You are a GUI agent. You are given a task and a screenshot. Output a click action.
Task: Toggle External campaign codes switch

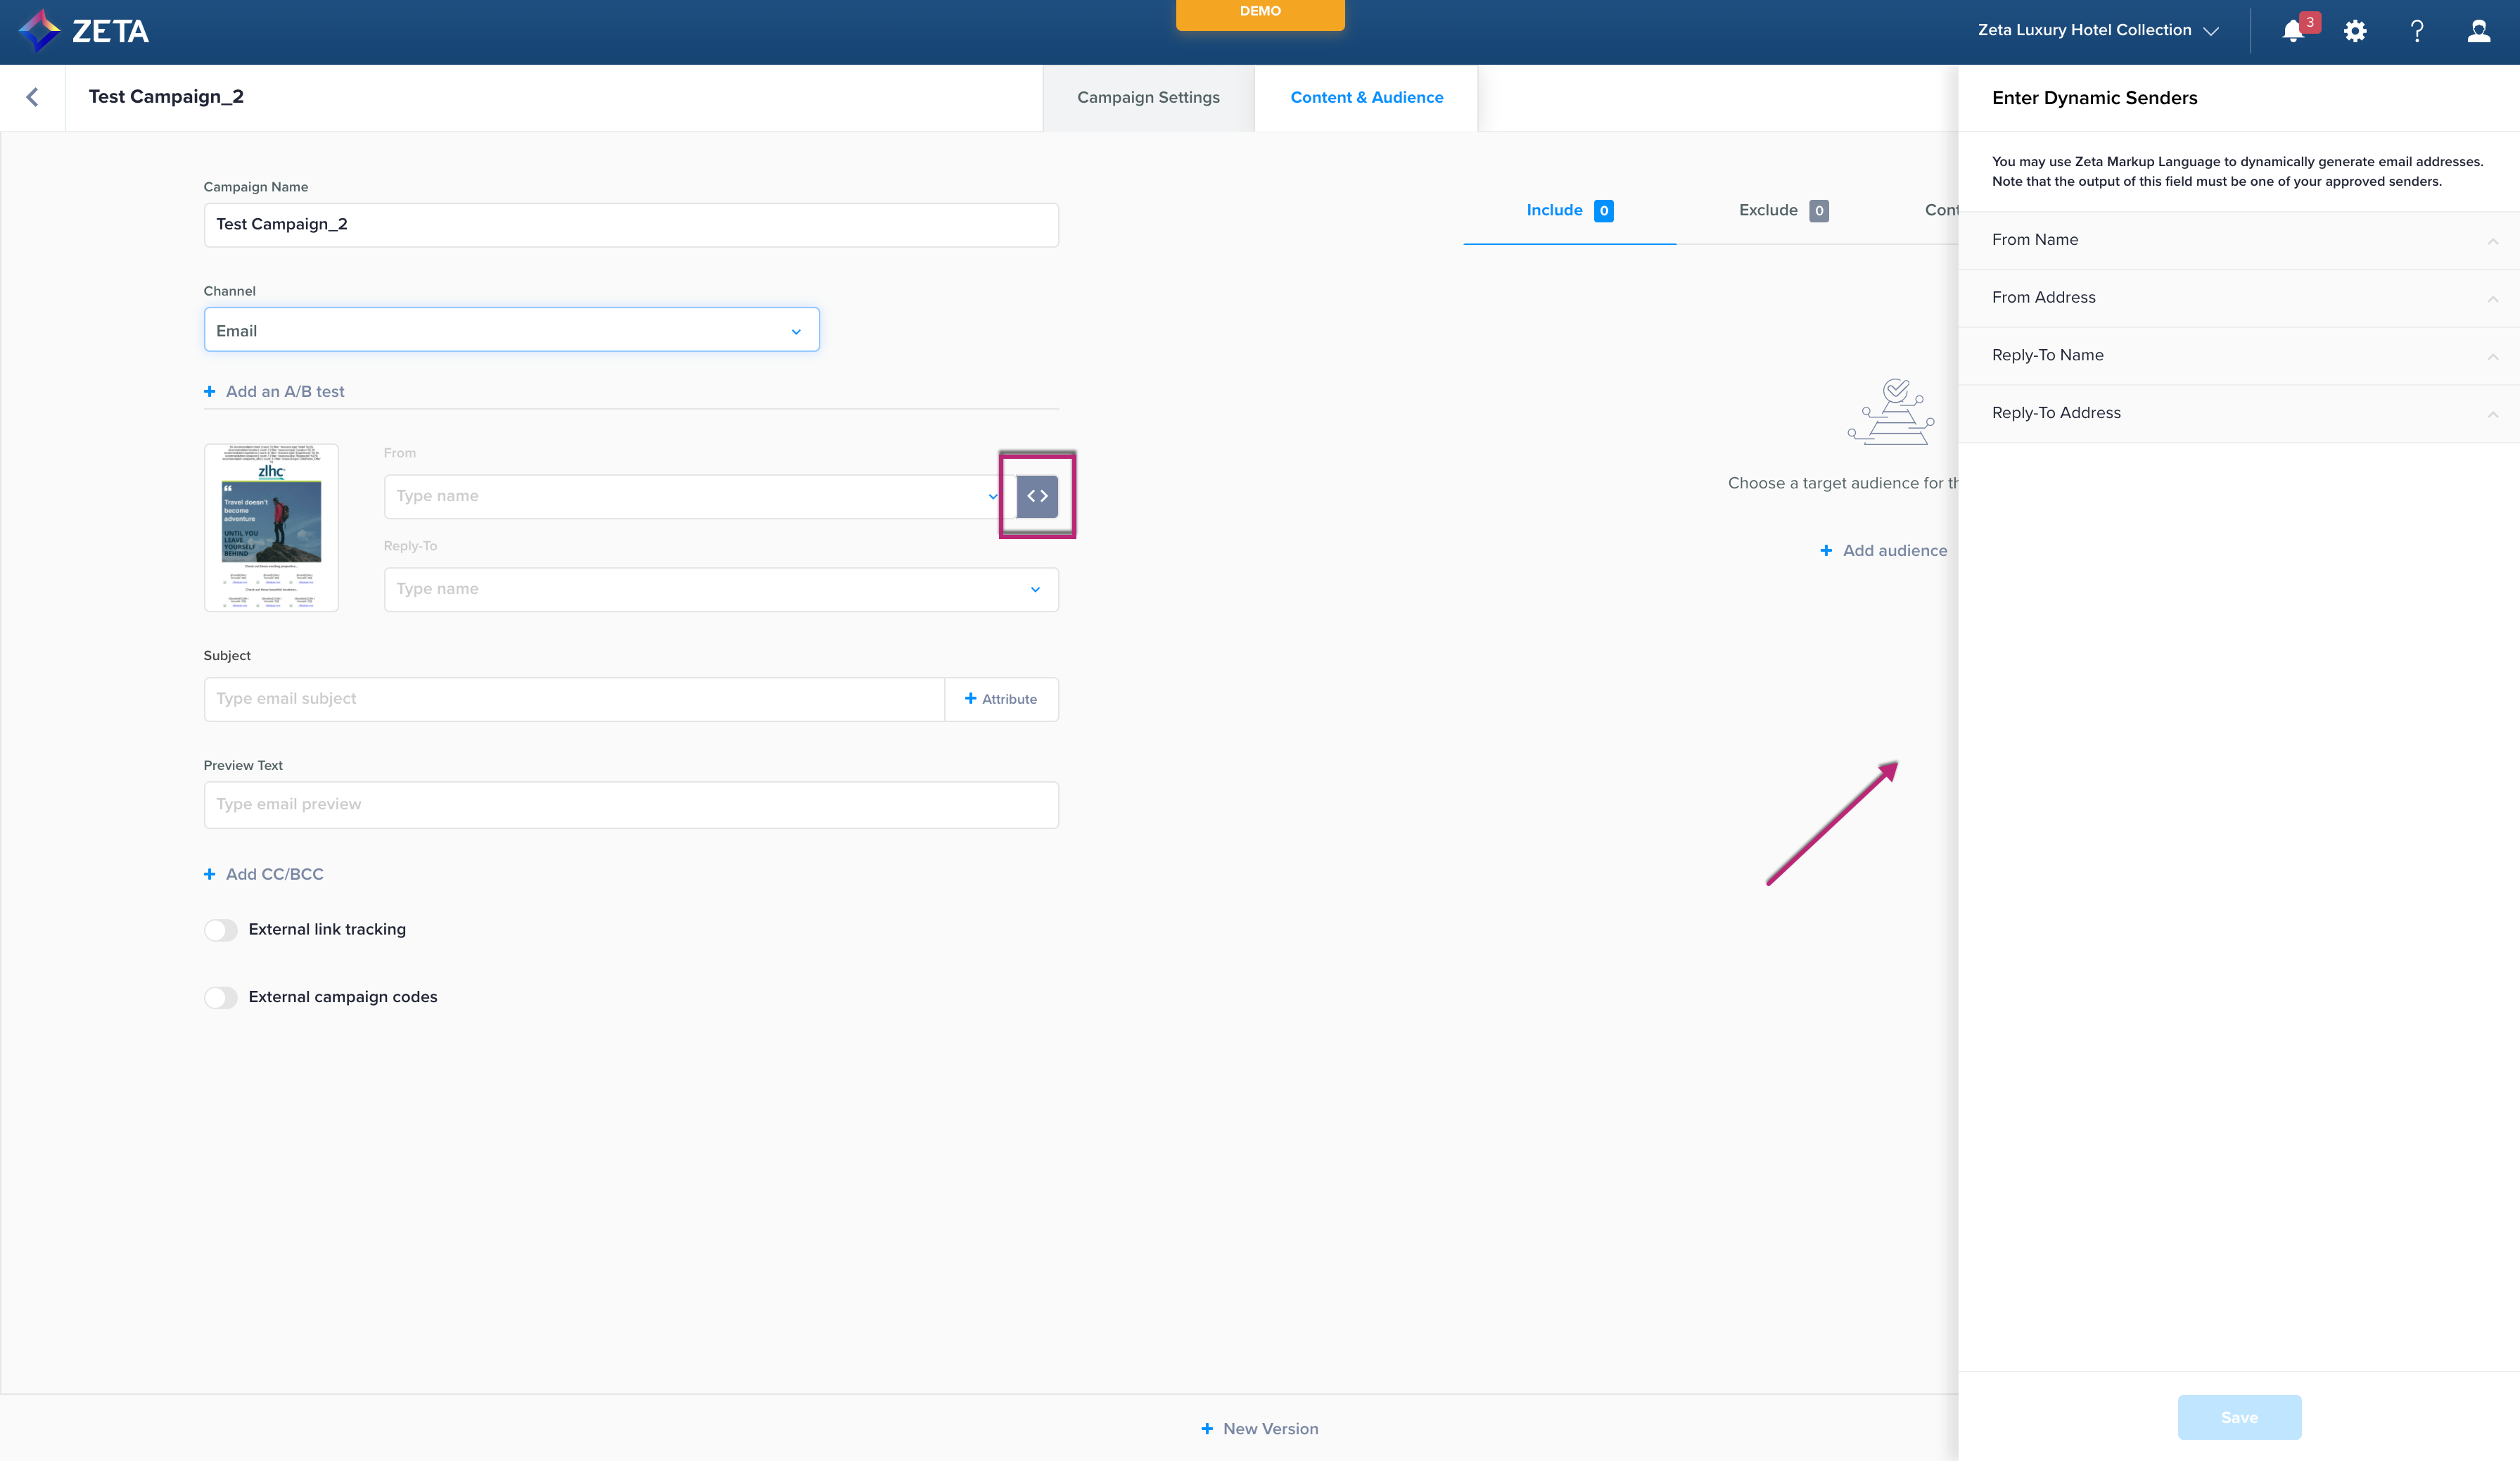(x=221, y=997)
